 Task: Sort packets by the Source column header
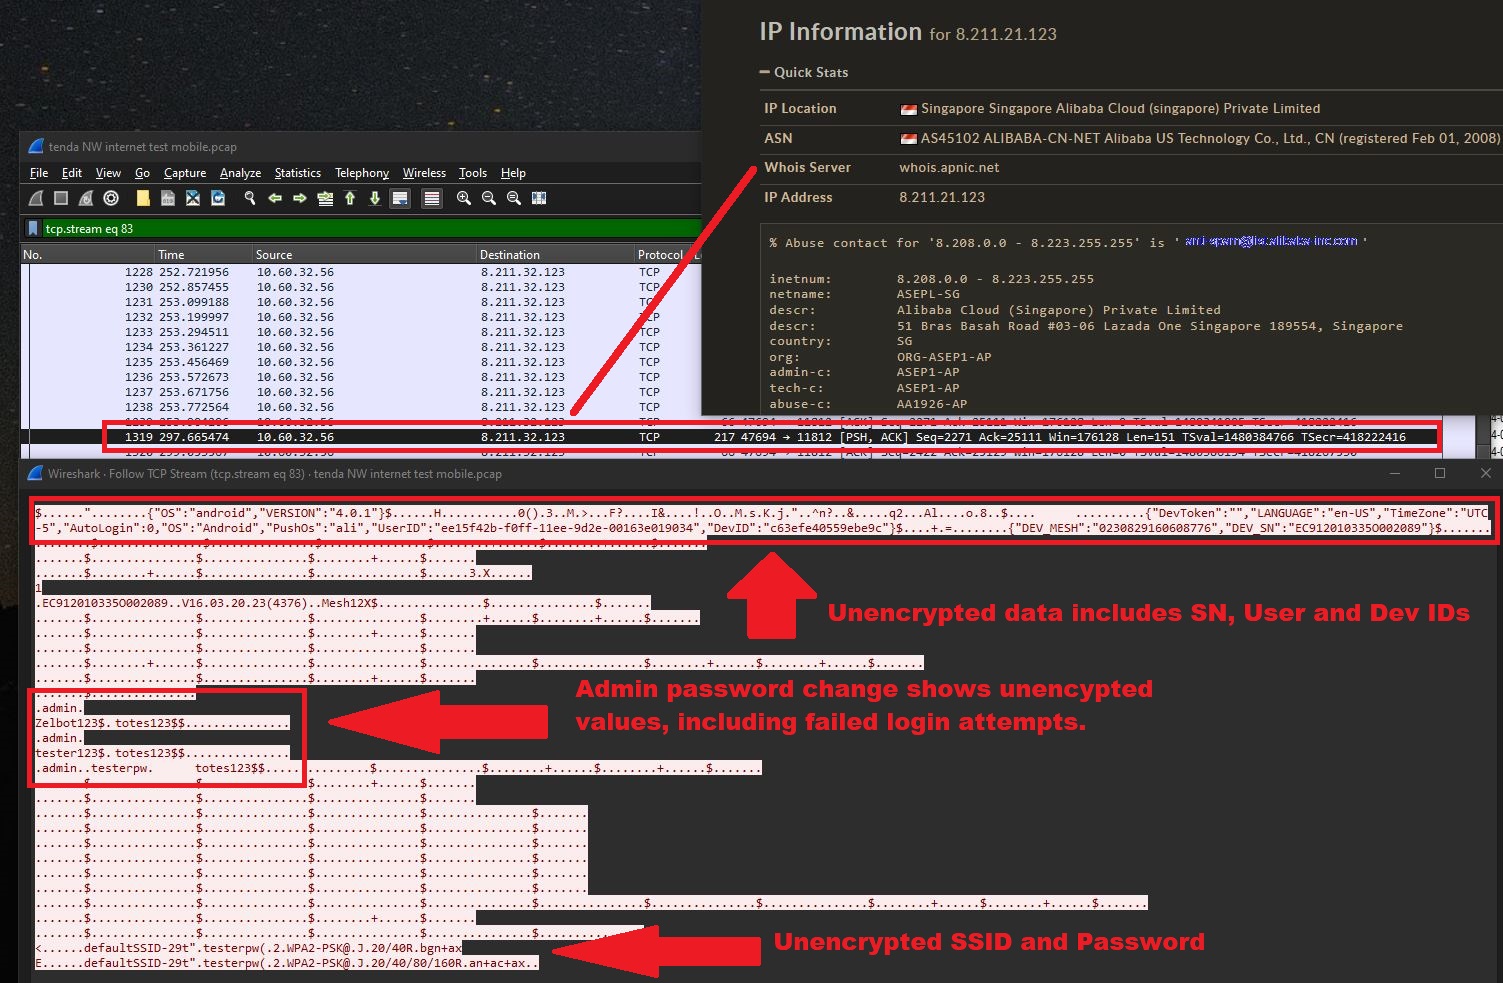(x=274, y=255)
